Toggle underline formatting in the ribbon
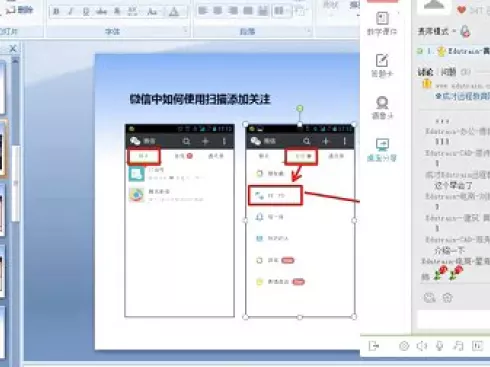Screen dimensions: 490x367 tap(86, 12)
